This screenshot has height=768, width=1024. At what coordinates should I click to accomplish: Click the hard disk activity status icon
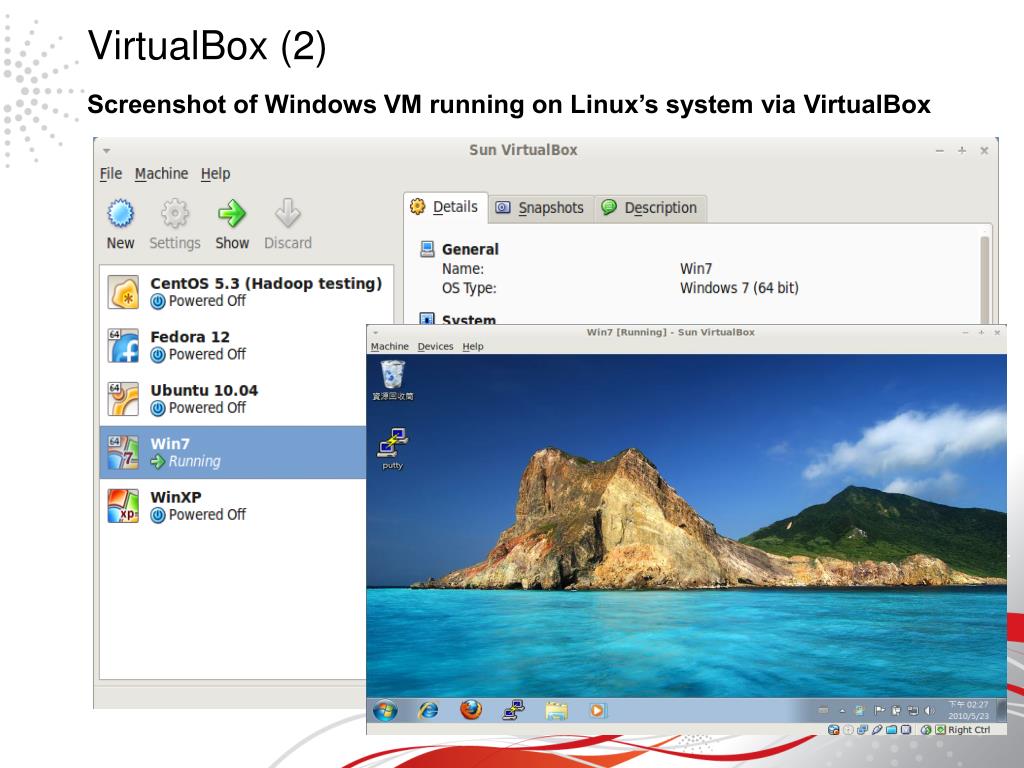point(833,729)
